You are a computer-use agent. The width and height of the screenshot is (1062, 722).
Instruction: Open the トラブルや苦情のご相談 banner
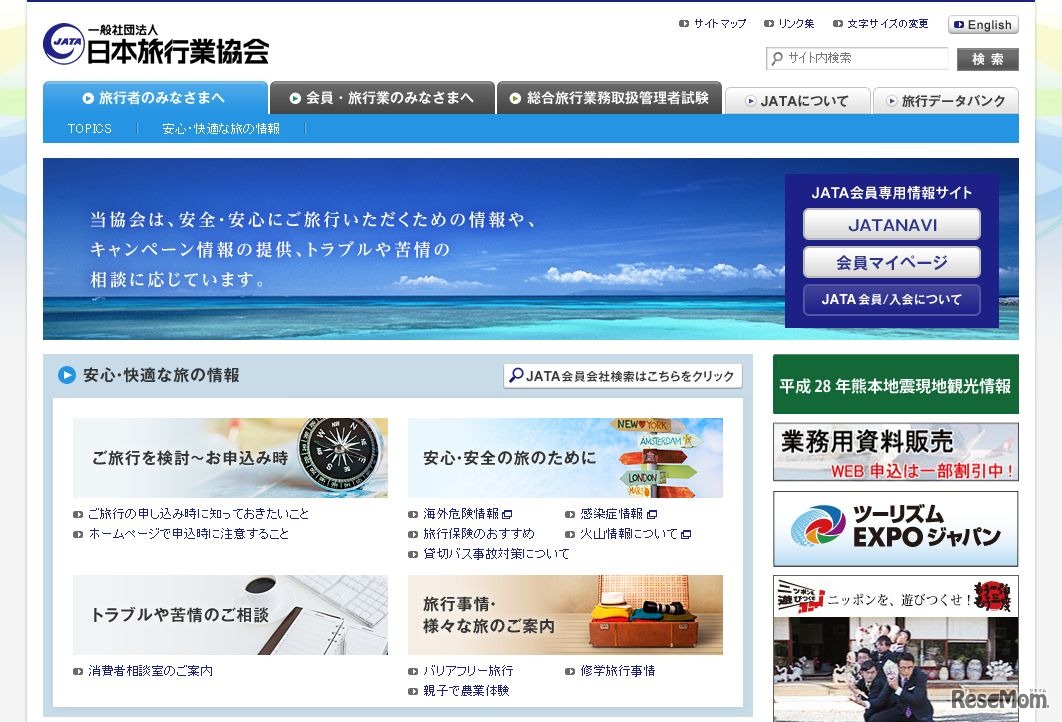(x=230, y=615)
